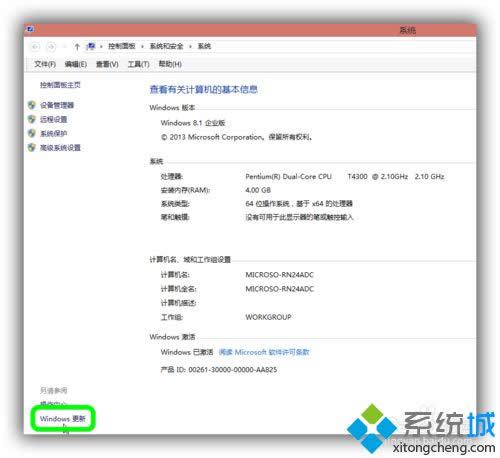This screenshot has width=500, height=458.
Task: Open the Windows 更新 link
Action: pyautogui.click(x=63, y=419)
